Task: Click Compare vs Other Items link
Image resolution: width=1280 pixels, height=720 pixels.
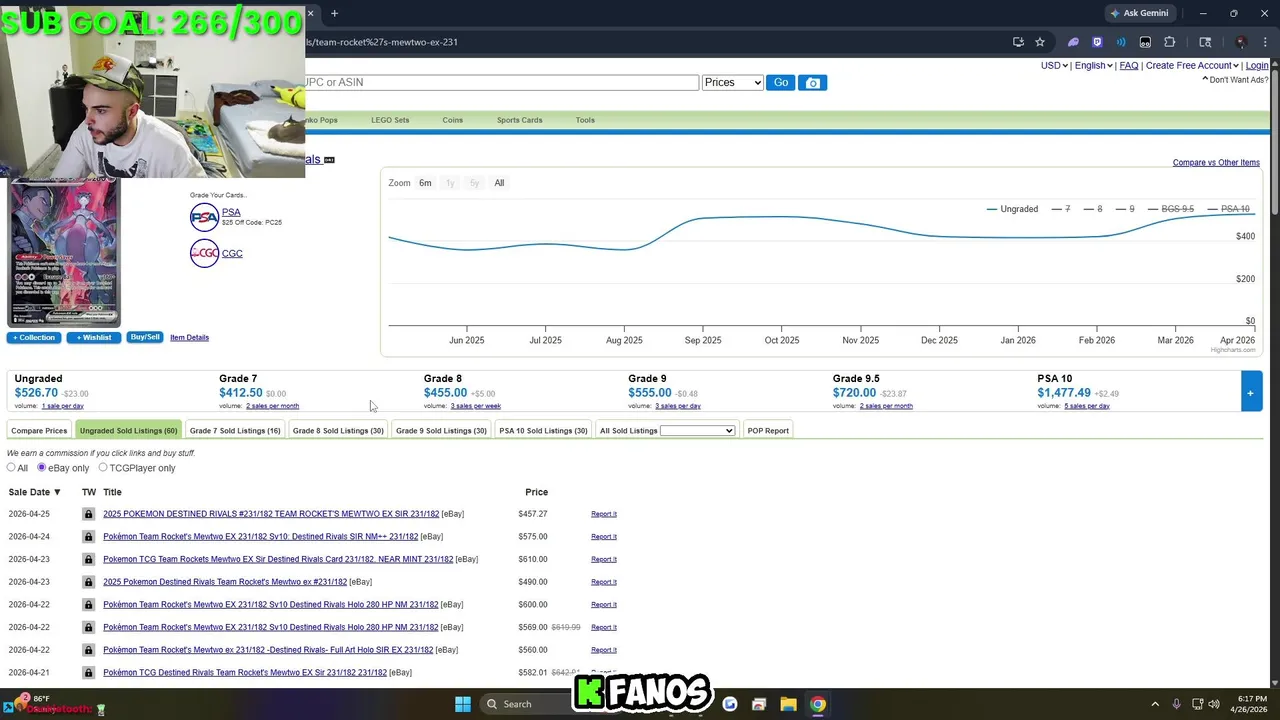Action: pos(1216,163)
